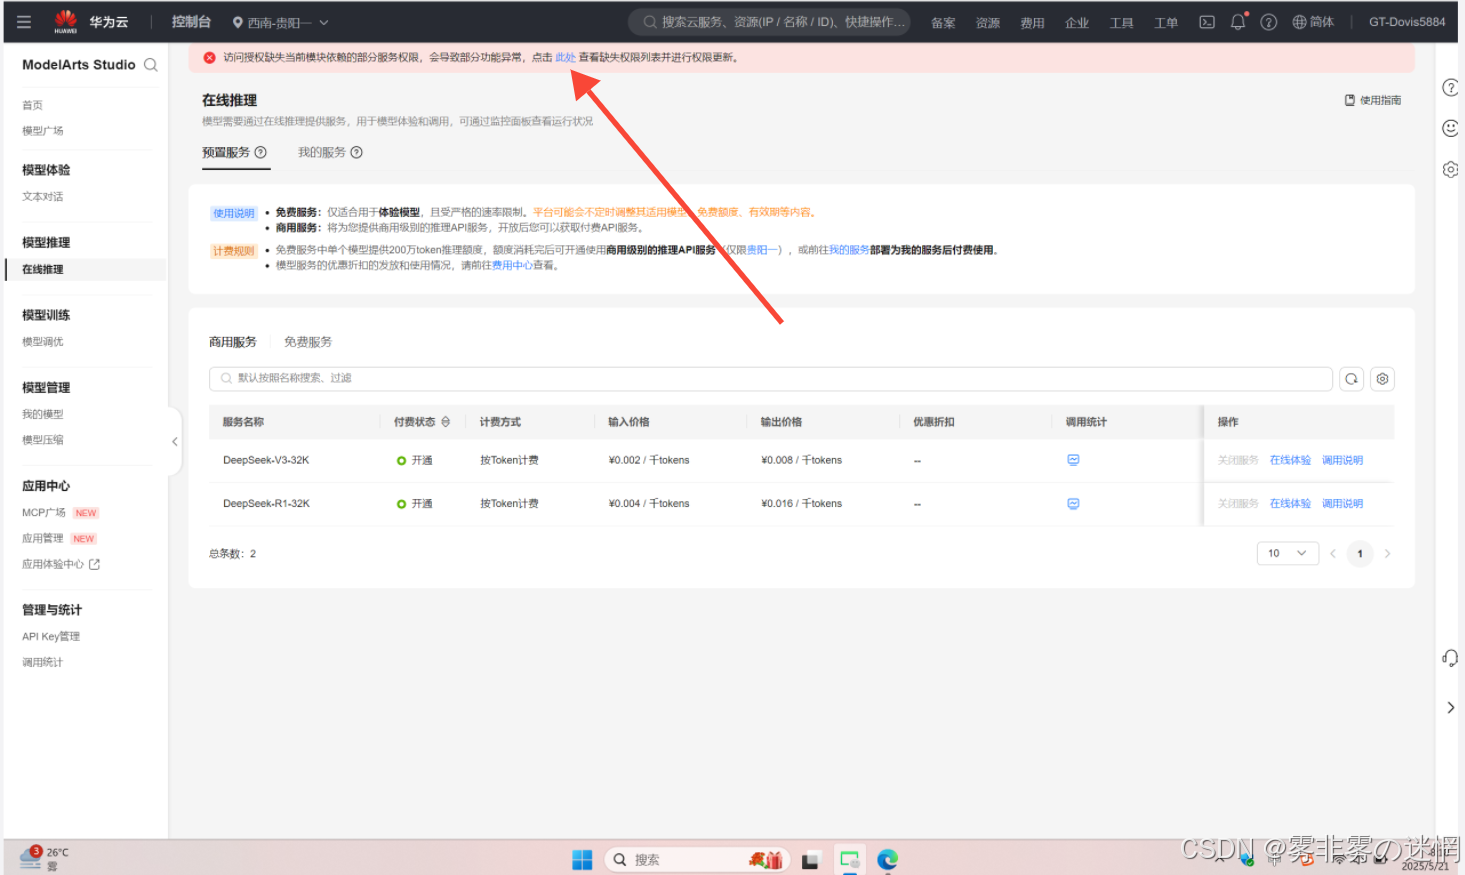1465x875 pixels.
Task: Open the weather widget in taskbar
Action: click(45, 858)
